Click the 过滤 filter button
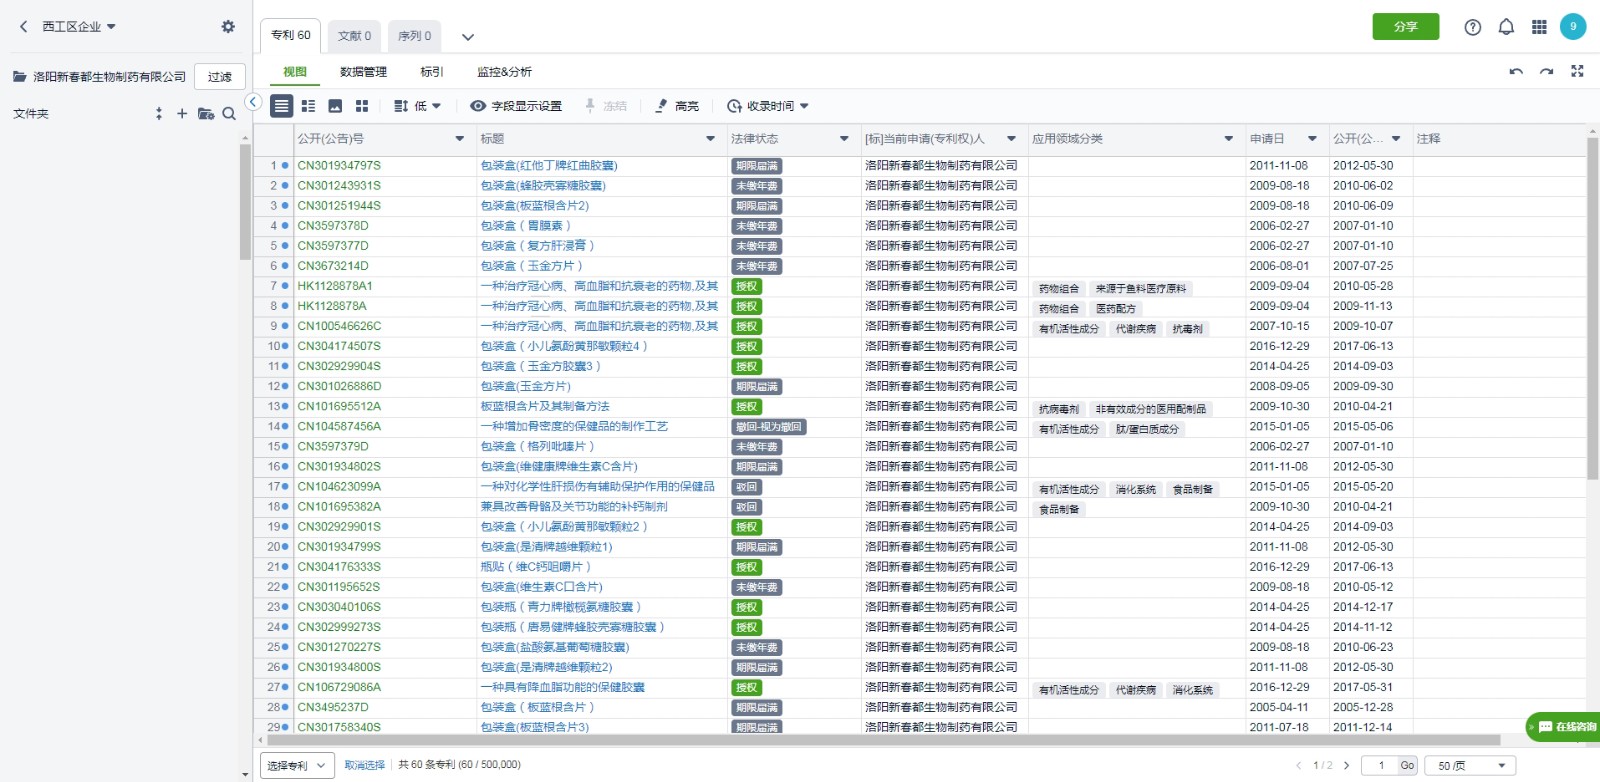 click(x=220, y=77)
